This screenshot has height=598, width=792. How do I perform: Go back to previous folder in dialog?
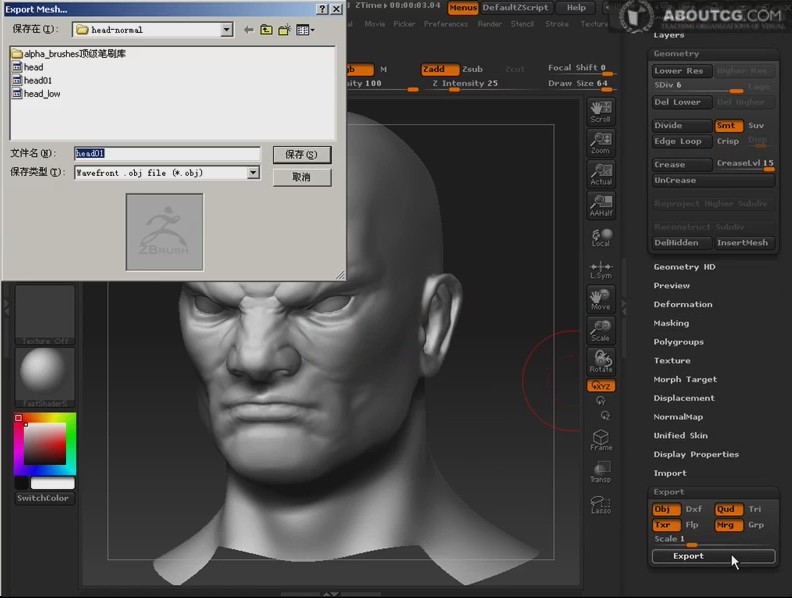[x=248, y=30]
